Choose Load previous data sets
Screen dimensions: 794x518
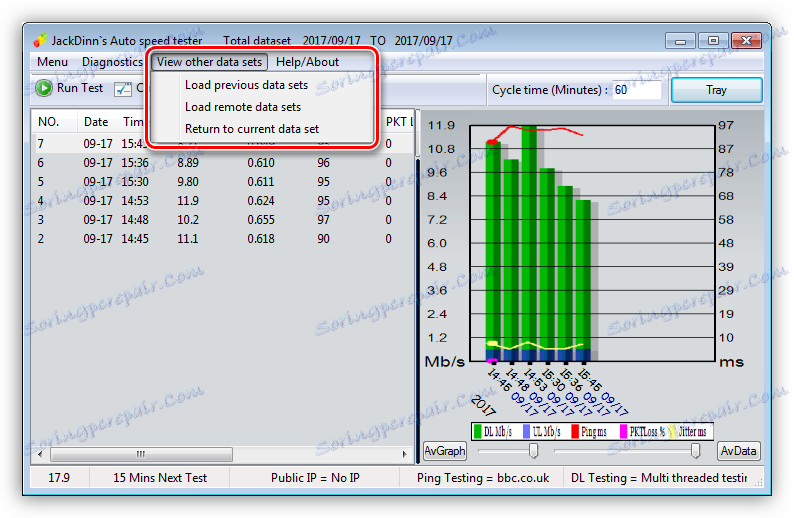tap(246, 85)
